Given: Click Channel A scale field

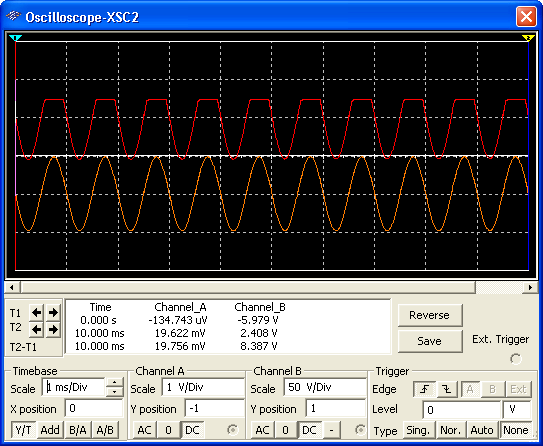Looking at the screenshot, I should click(x=203, y=387).
